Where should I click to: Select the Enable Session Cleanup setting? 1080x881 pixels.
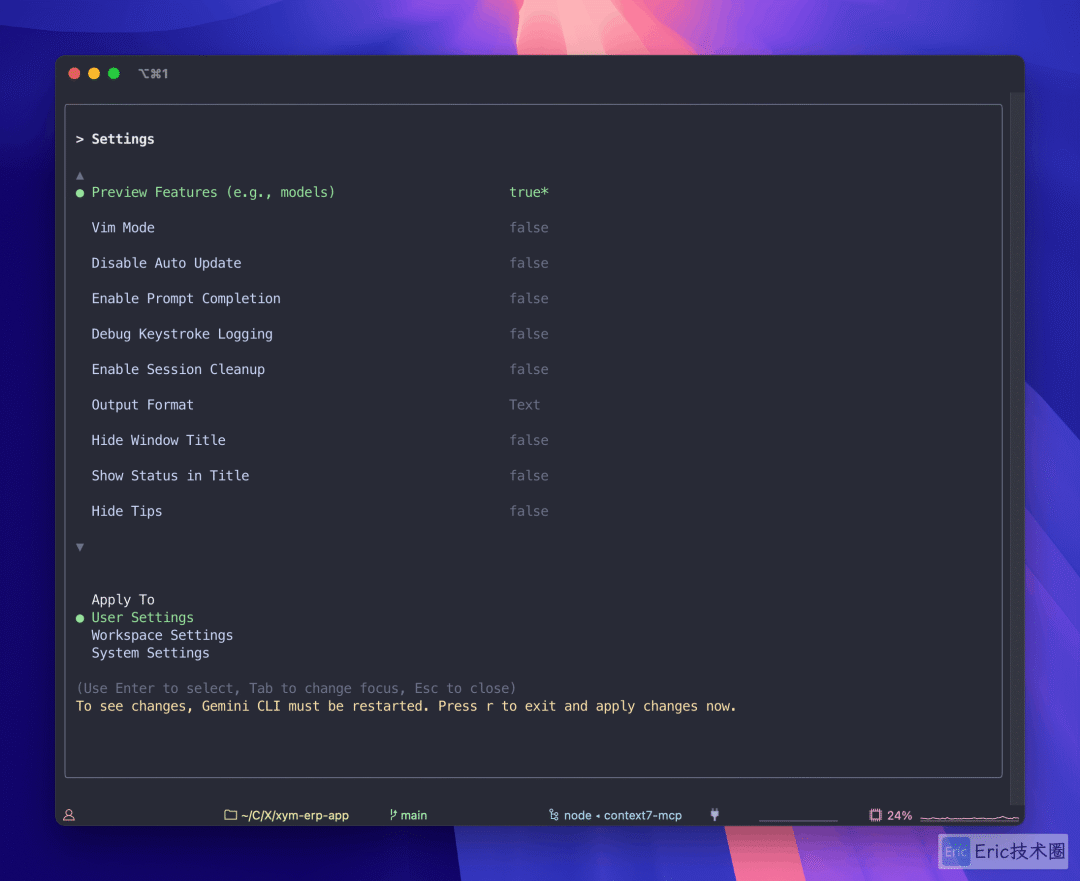[178, 369]
